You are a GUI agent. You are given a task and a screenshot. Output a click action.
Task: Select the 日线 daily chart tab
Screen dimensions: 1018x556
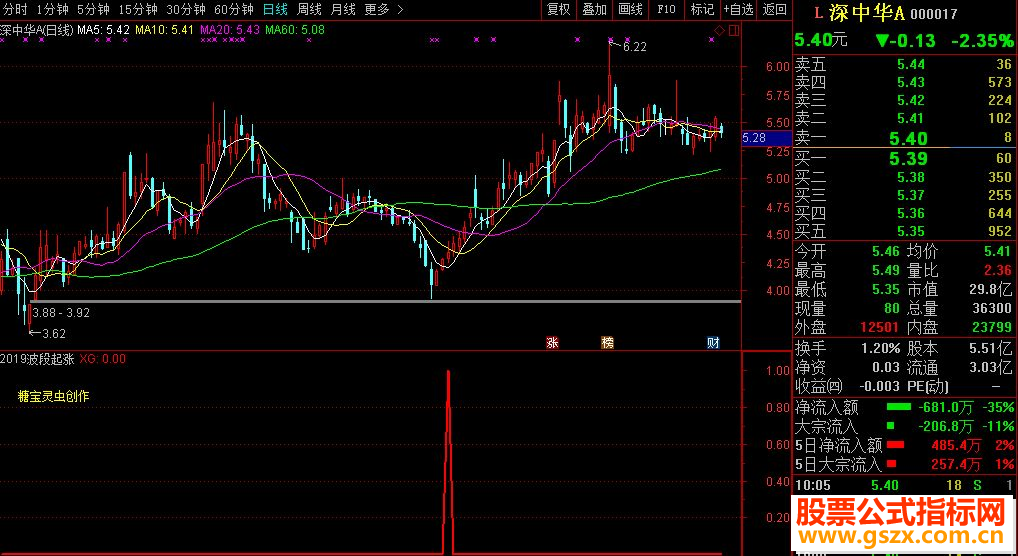pyautogui.click(x=275, y=9)
